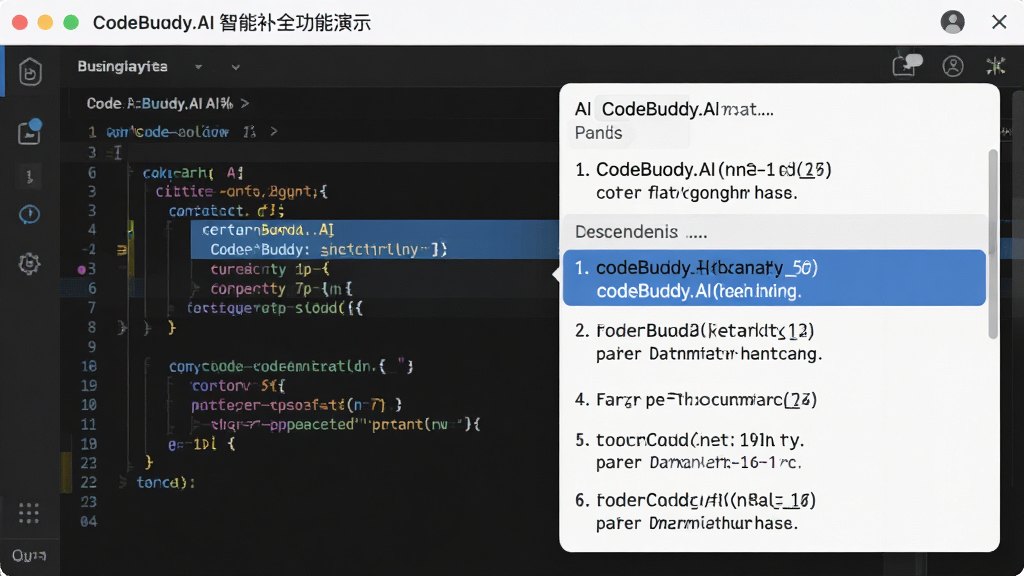Open the second chevron dropdown in toolbar
Image resolution: width=1024 pixels, height=576 pixels.
pyautogui.click(x=236, y=67)
